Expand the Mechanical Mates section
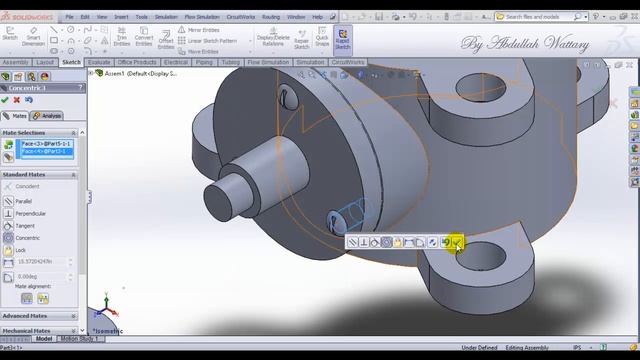640x360 pixels. (73, 331)
